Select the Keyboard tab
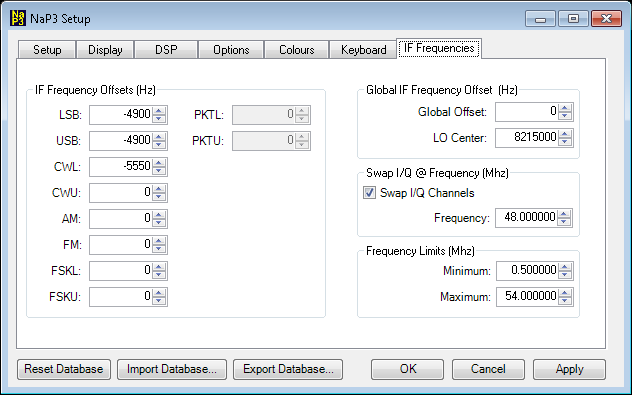Screen dimensions: 632x395 coord(363,50)
